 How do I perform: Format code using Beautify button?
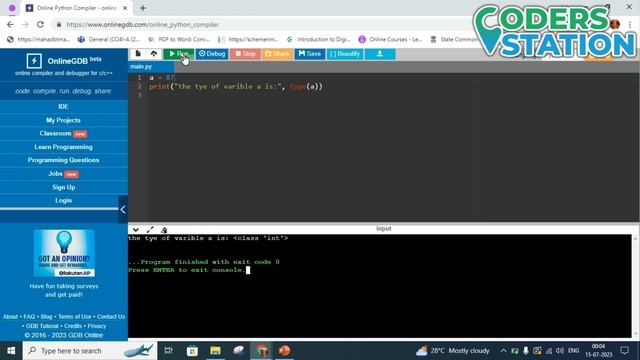click(x=345, y=54)
